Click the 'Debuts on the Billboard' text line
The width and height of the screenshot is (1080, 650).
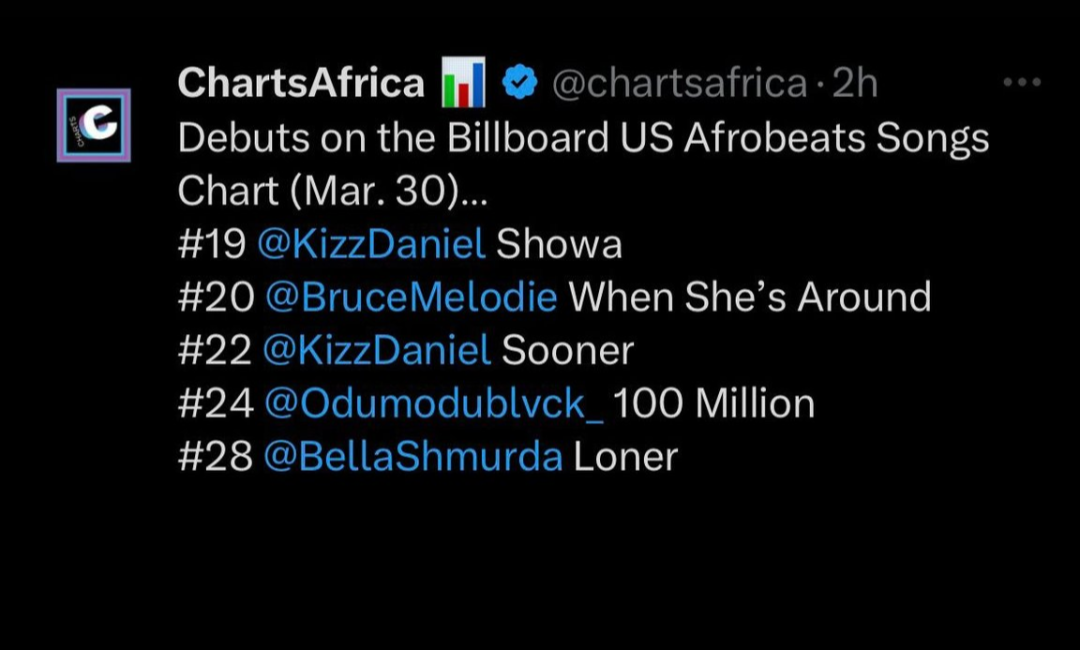[583, 138]
